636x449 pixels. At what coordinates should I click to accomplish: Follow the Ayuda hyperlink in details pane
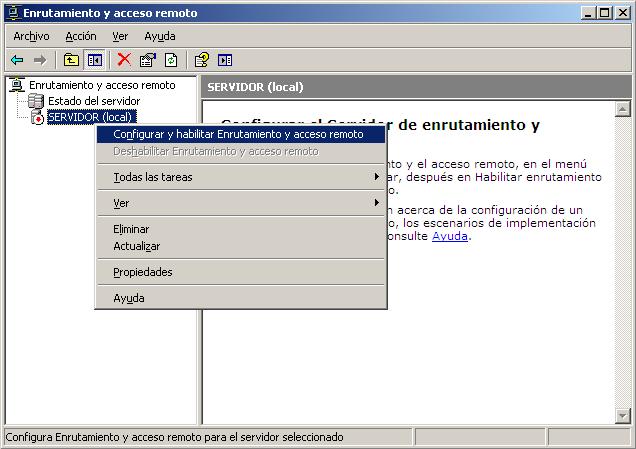[449, 237]
